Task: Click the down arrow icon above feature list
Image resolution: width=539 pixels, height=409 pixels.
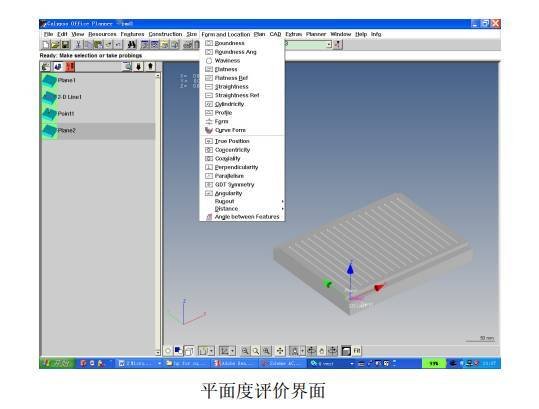Action: click(139, 66)
